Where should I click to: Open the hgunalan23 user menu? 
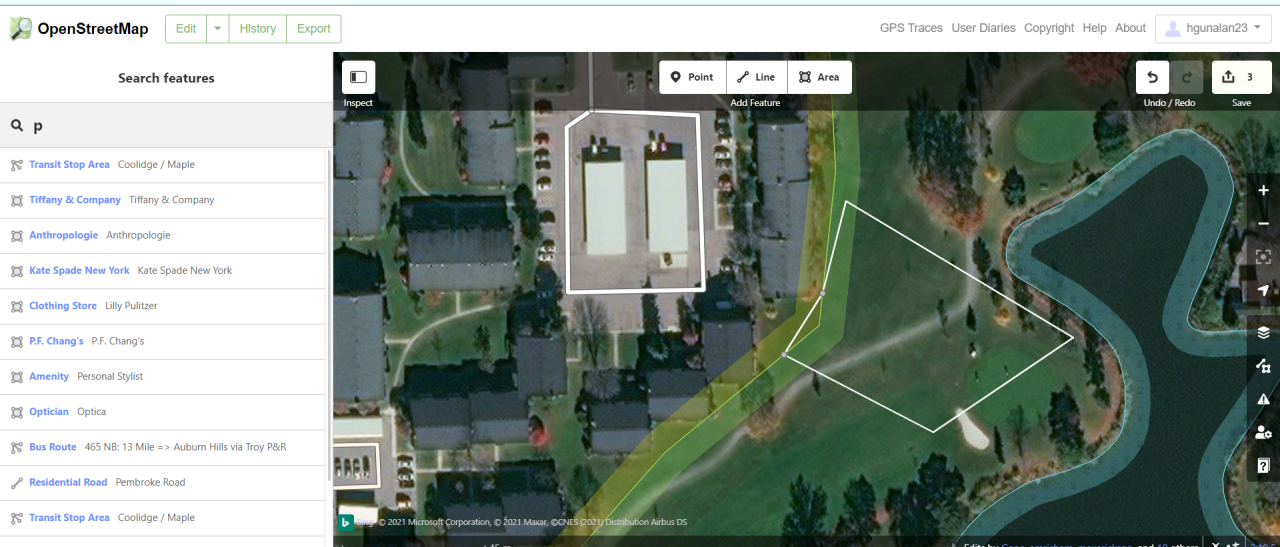point(1213,29)
